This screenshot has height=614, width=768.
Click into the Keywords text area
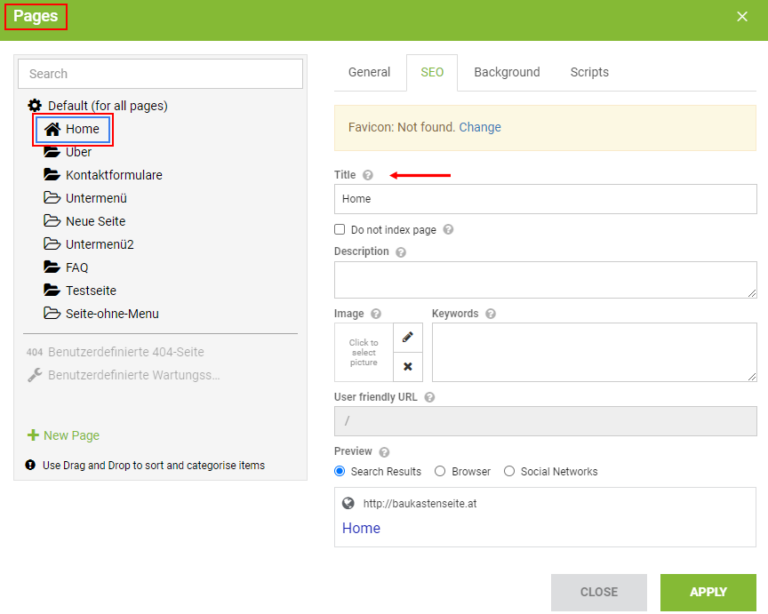coord(594,352)
